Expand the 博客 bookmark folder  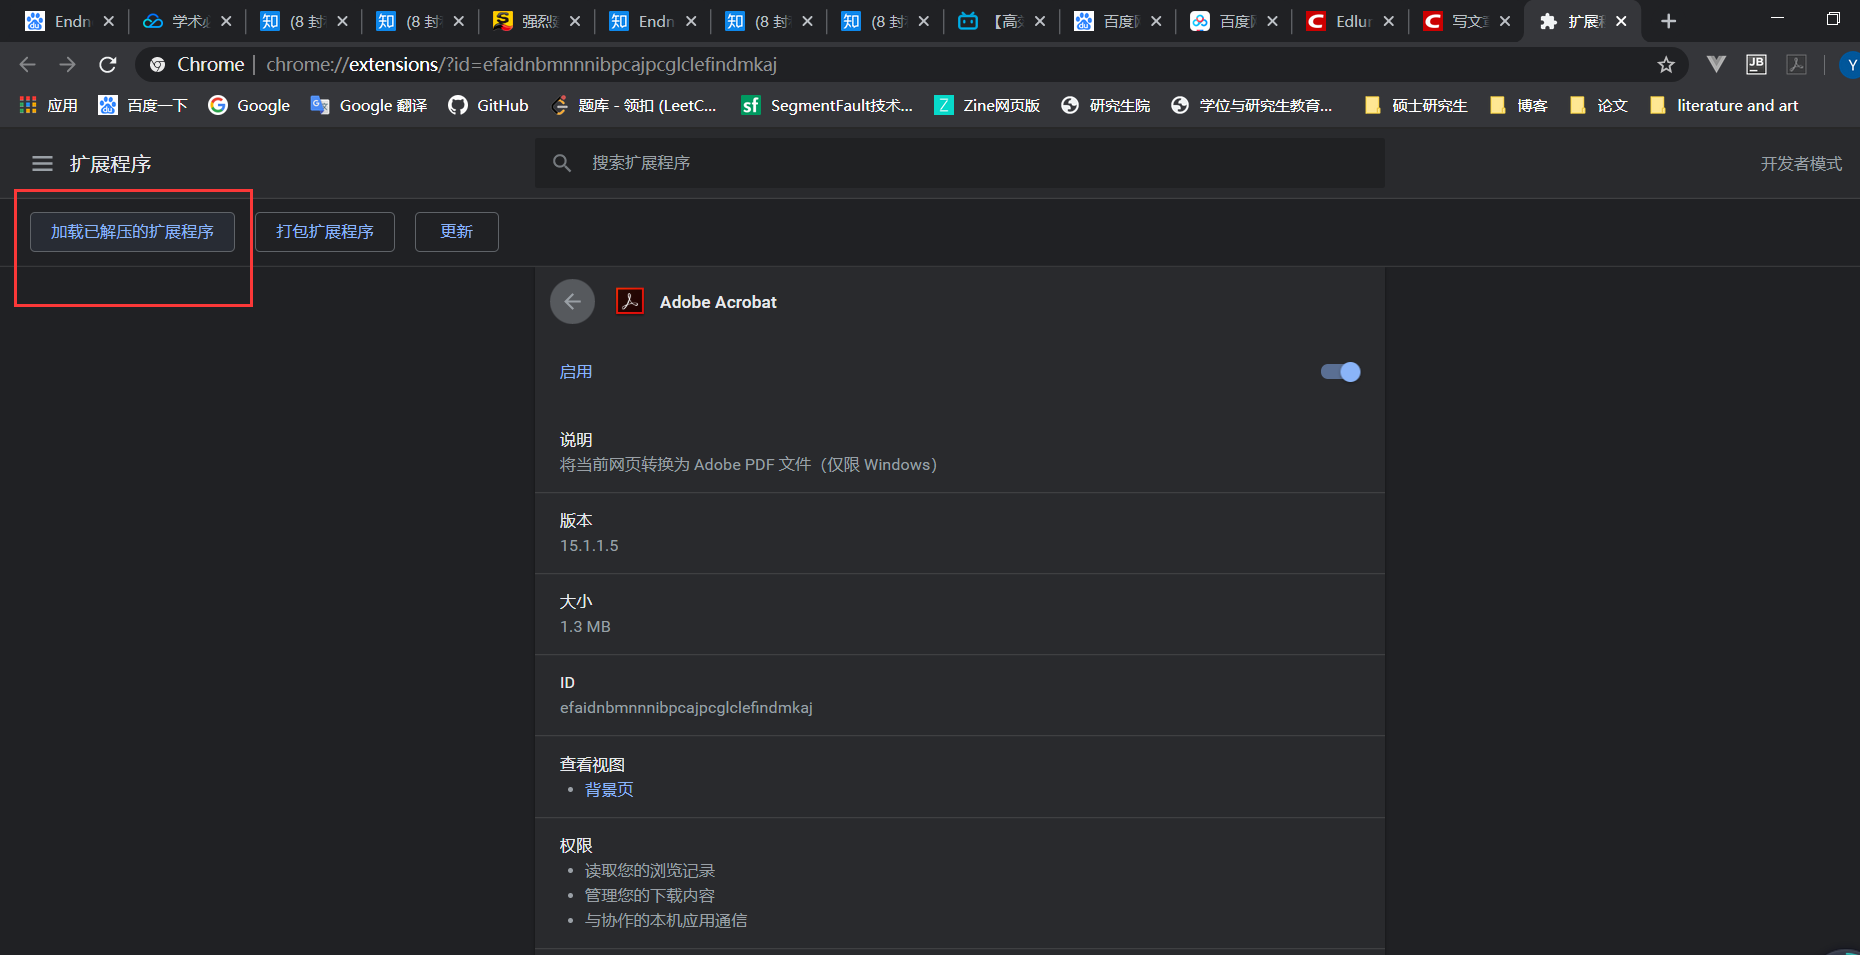pos(1518,105)
